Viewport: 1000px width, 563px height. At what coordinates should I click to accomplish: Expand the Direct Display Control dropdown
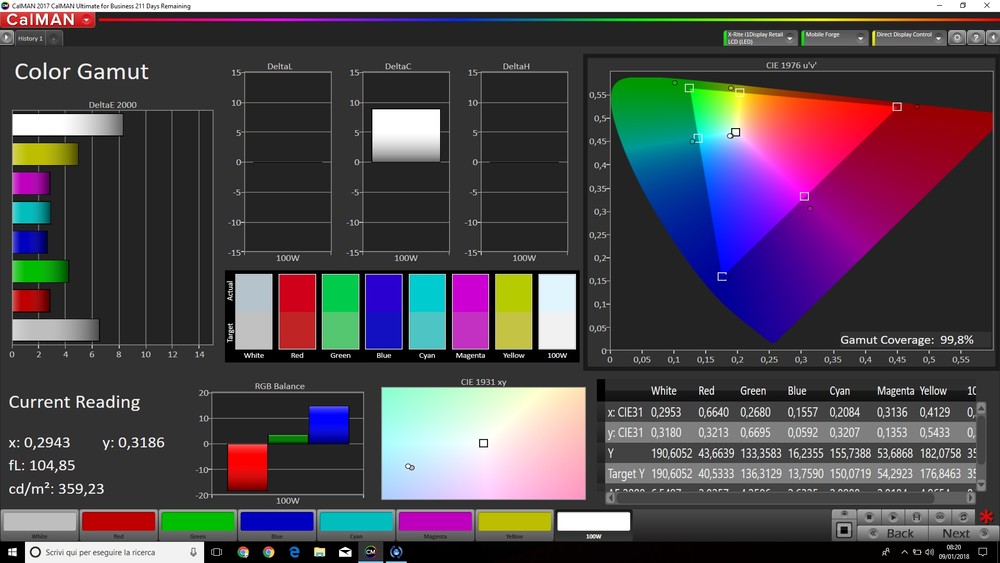(938, 38)
